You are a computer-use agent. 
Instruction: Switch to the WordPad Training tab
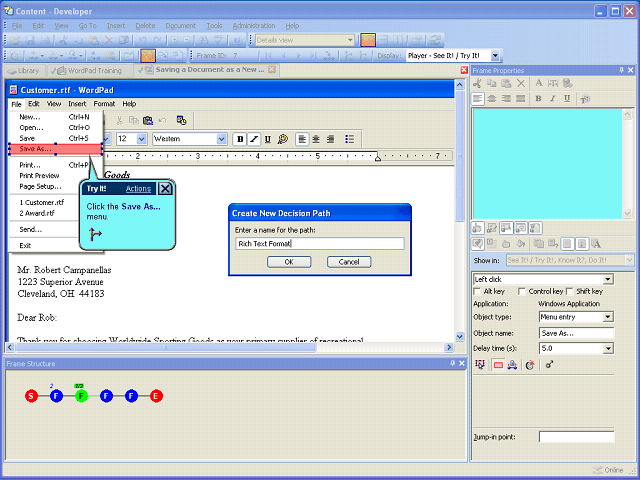click(x=89, y=71)
